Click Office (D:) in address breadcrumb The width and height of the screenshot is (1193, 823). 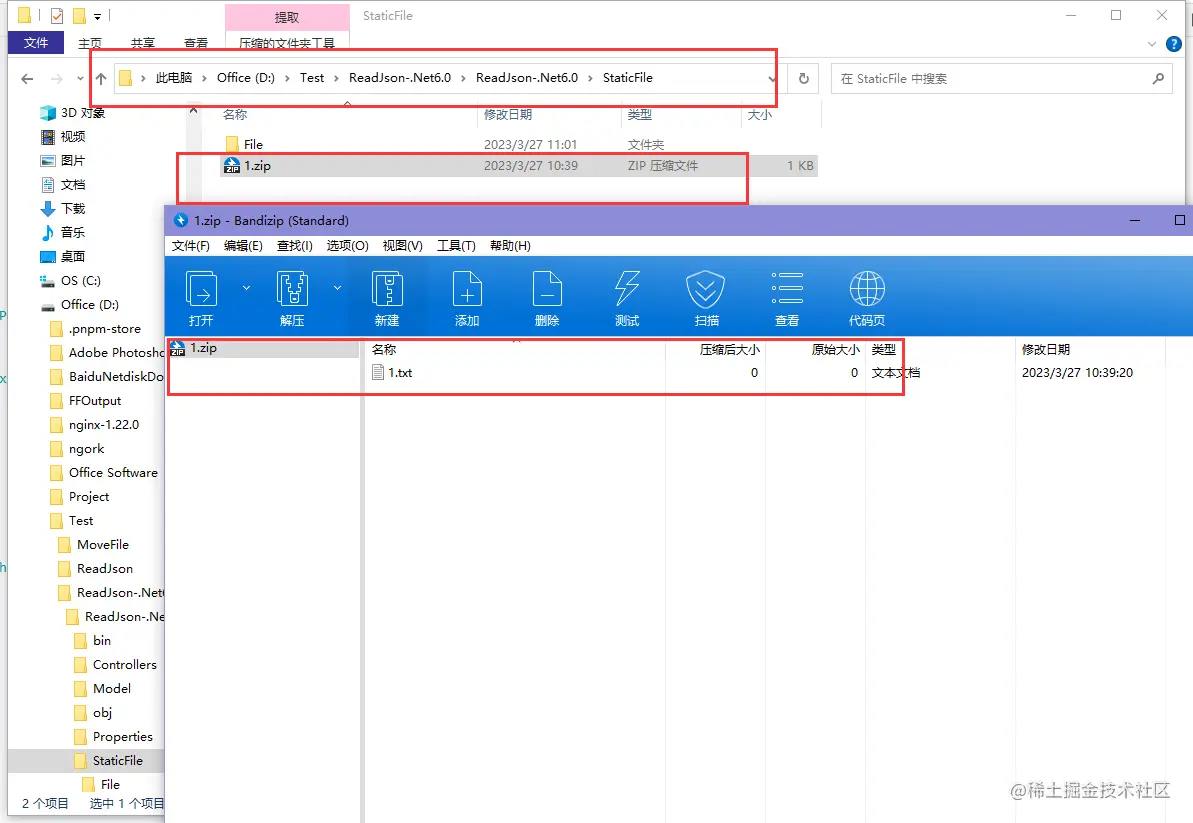coord(245,78)
